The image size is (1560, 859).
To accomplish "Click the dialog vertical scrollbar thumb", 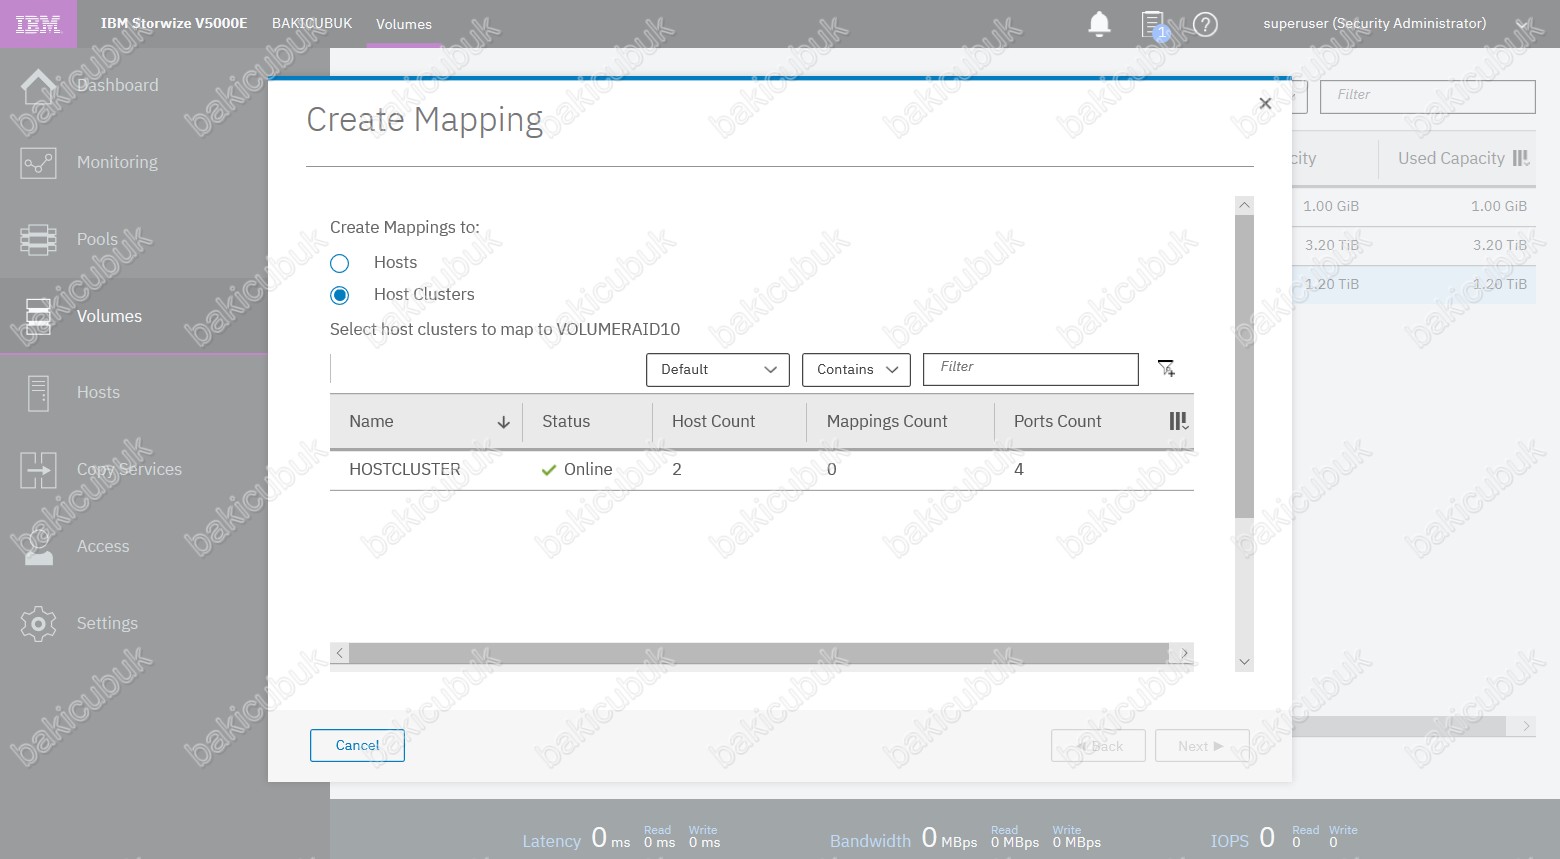I will click(1244, 366).
